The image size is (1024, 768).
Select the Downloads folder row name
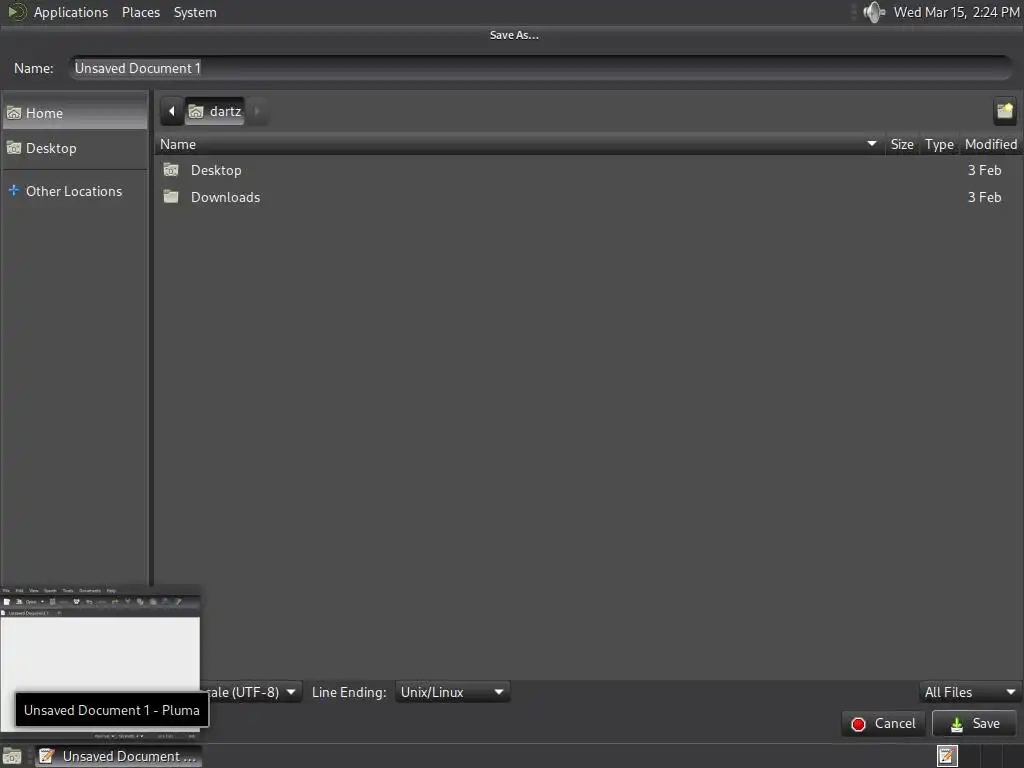[x=225, y=197]
